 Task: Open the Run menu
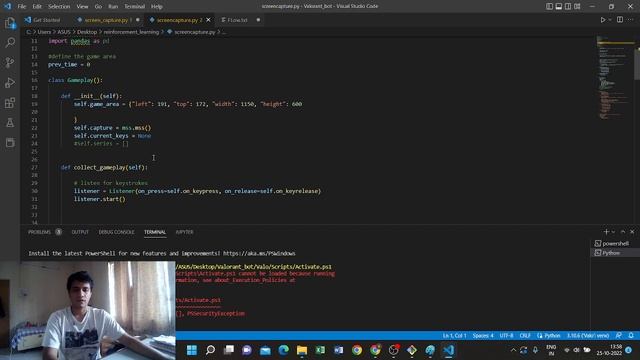pyautogui.click(x=113, y=7)
